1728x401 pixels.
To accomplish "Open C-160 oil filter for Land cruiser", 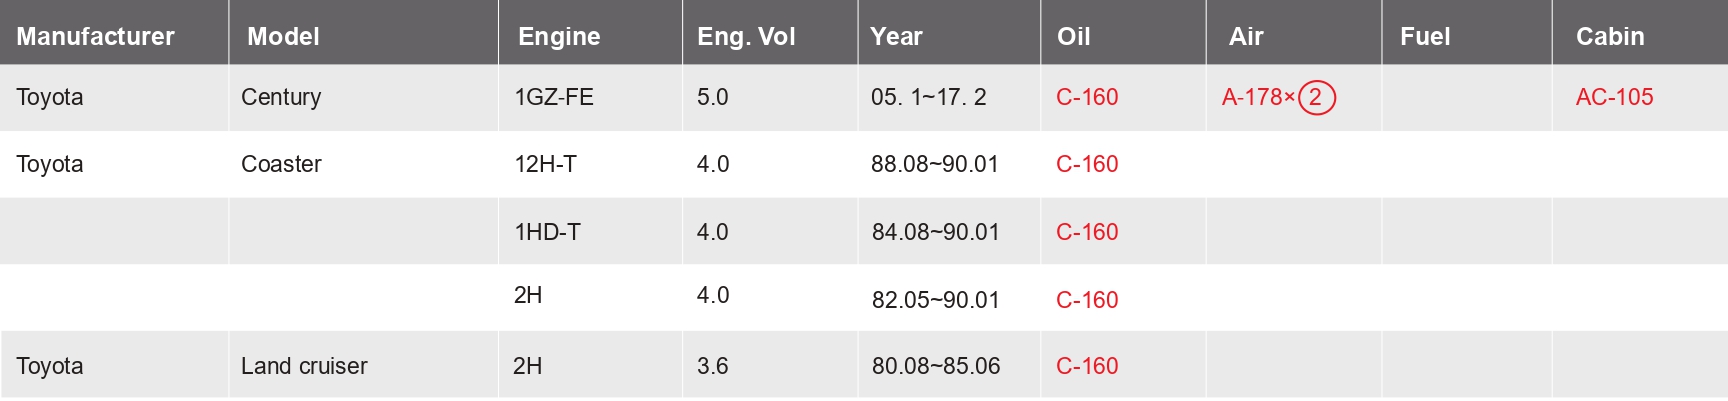I will pos(1087,366).
